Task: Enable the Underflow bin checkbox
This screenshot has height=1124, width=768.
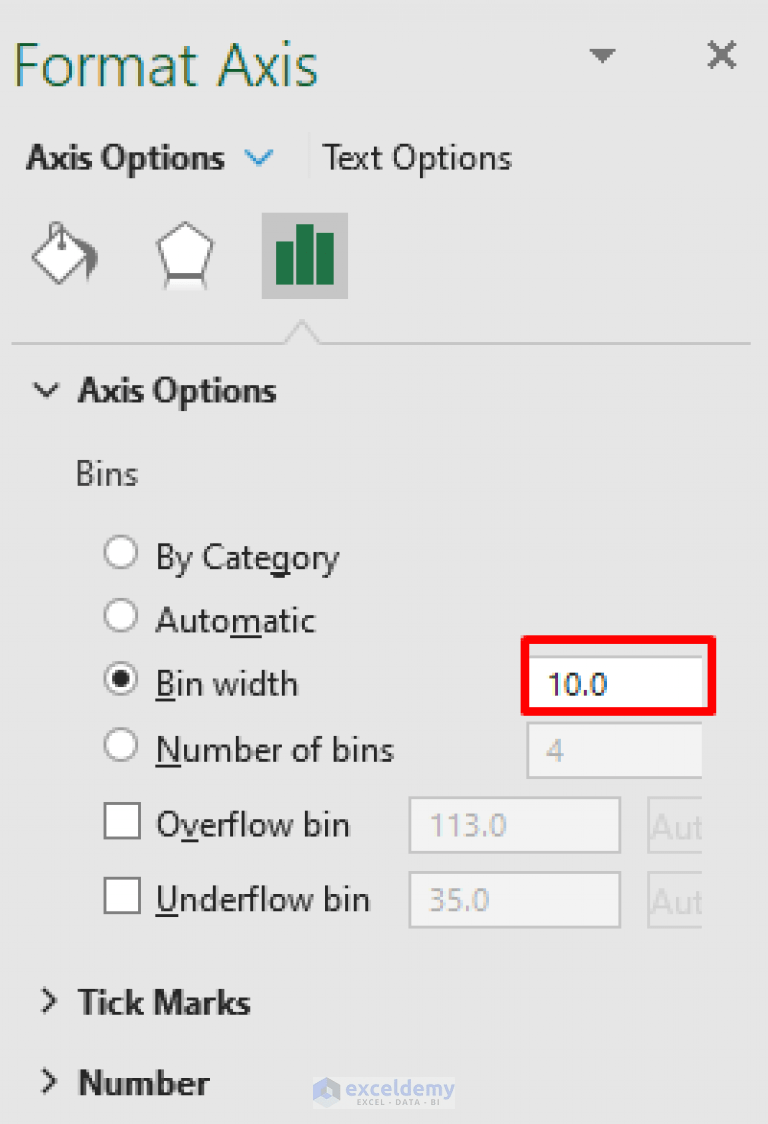Action: click(121, 896)
